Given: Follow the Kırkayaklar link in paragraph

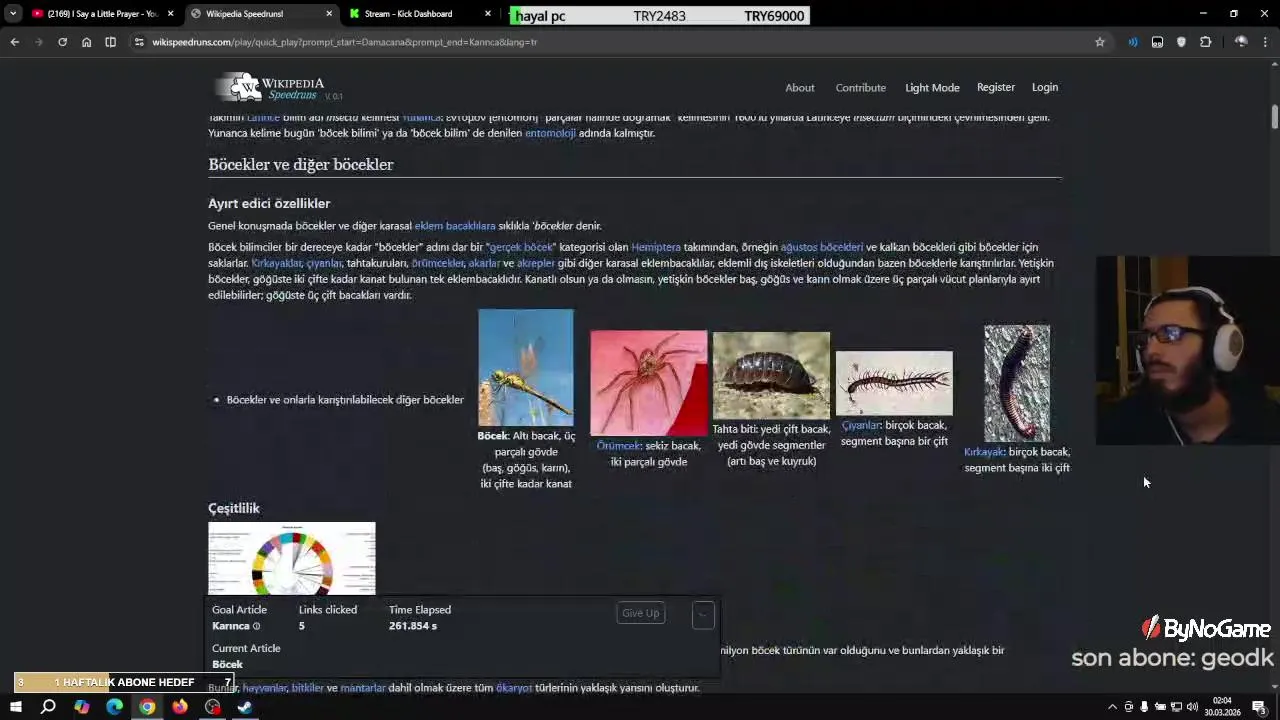Looking at the screenshot, I should tap(277, 263).
